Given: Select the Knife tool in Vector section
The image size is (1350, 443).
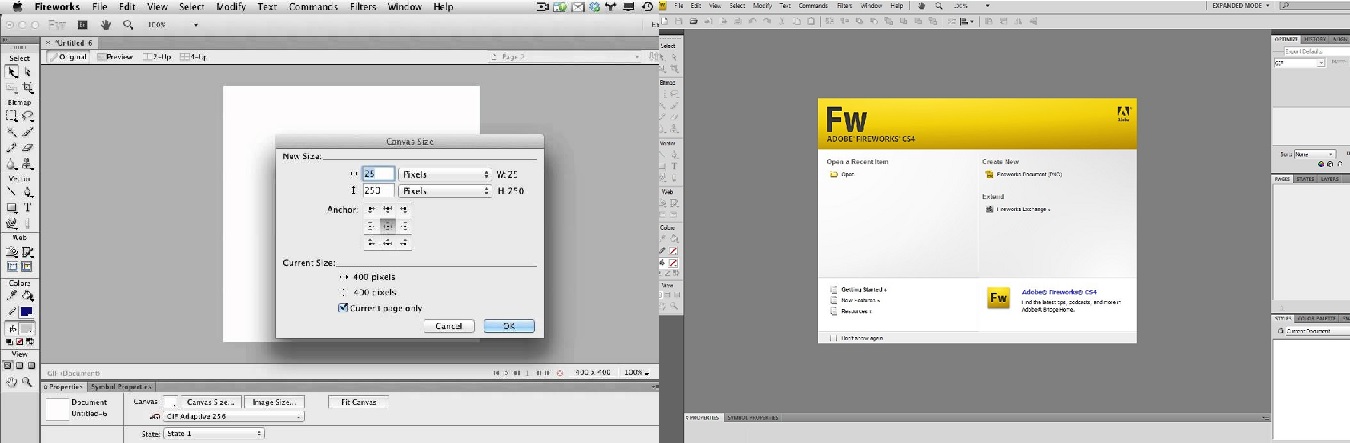Looking at the screenshot, I should [x=27, y=222].
